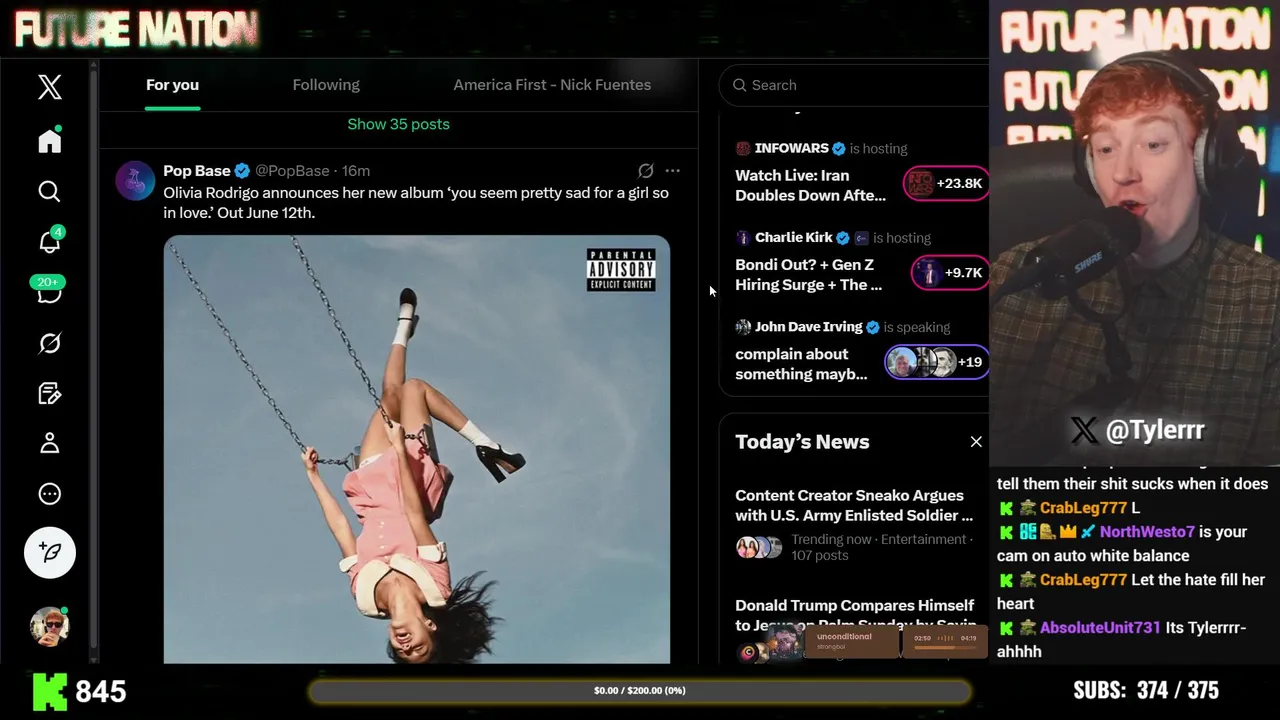Click the INFOWARS verified badge
This screenshot has width=1280, height=720.
coord(839,148)
